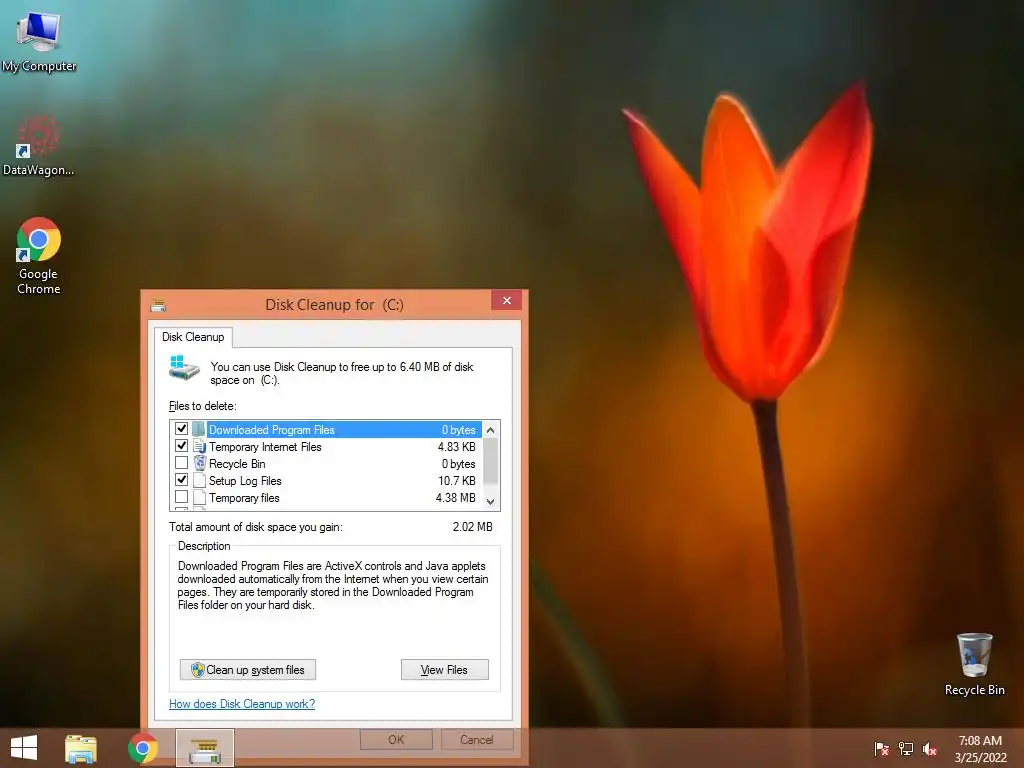Select the Temporary Internet Files row text
The height and width of the screenshot is (768, 1024).
click(x=265, y=447)
